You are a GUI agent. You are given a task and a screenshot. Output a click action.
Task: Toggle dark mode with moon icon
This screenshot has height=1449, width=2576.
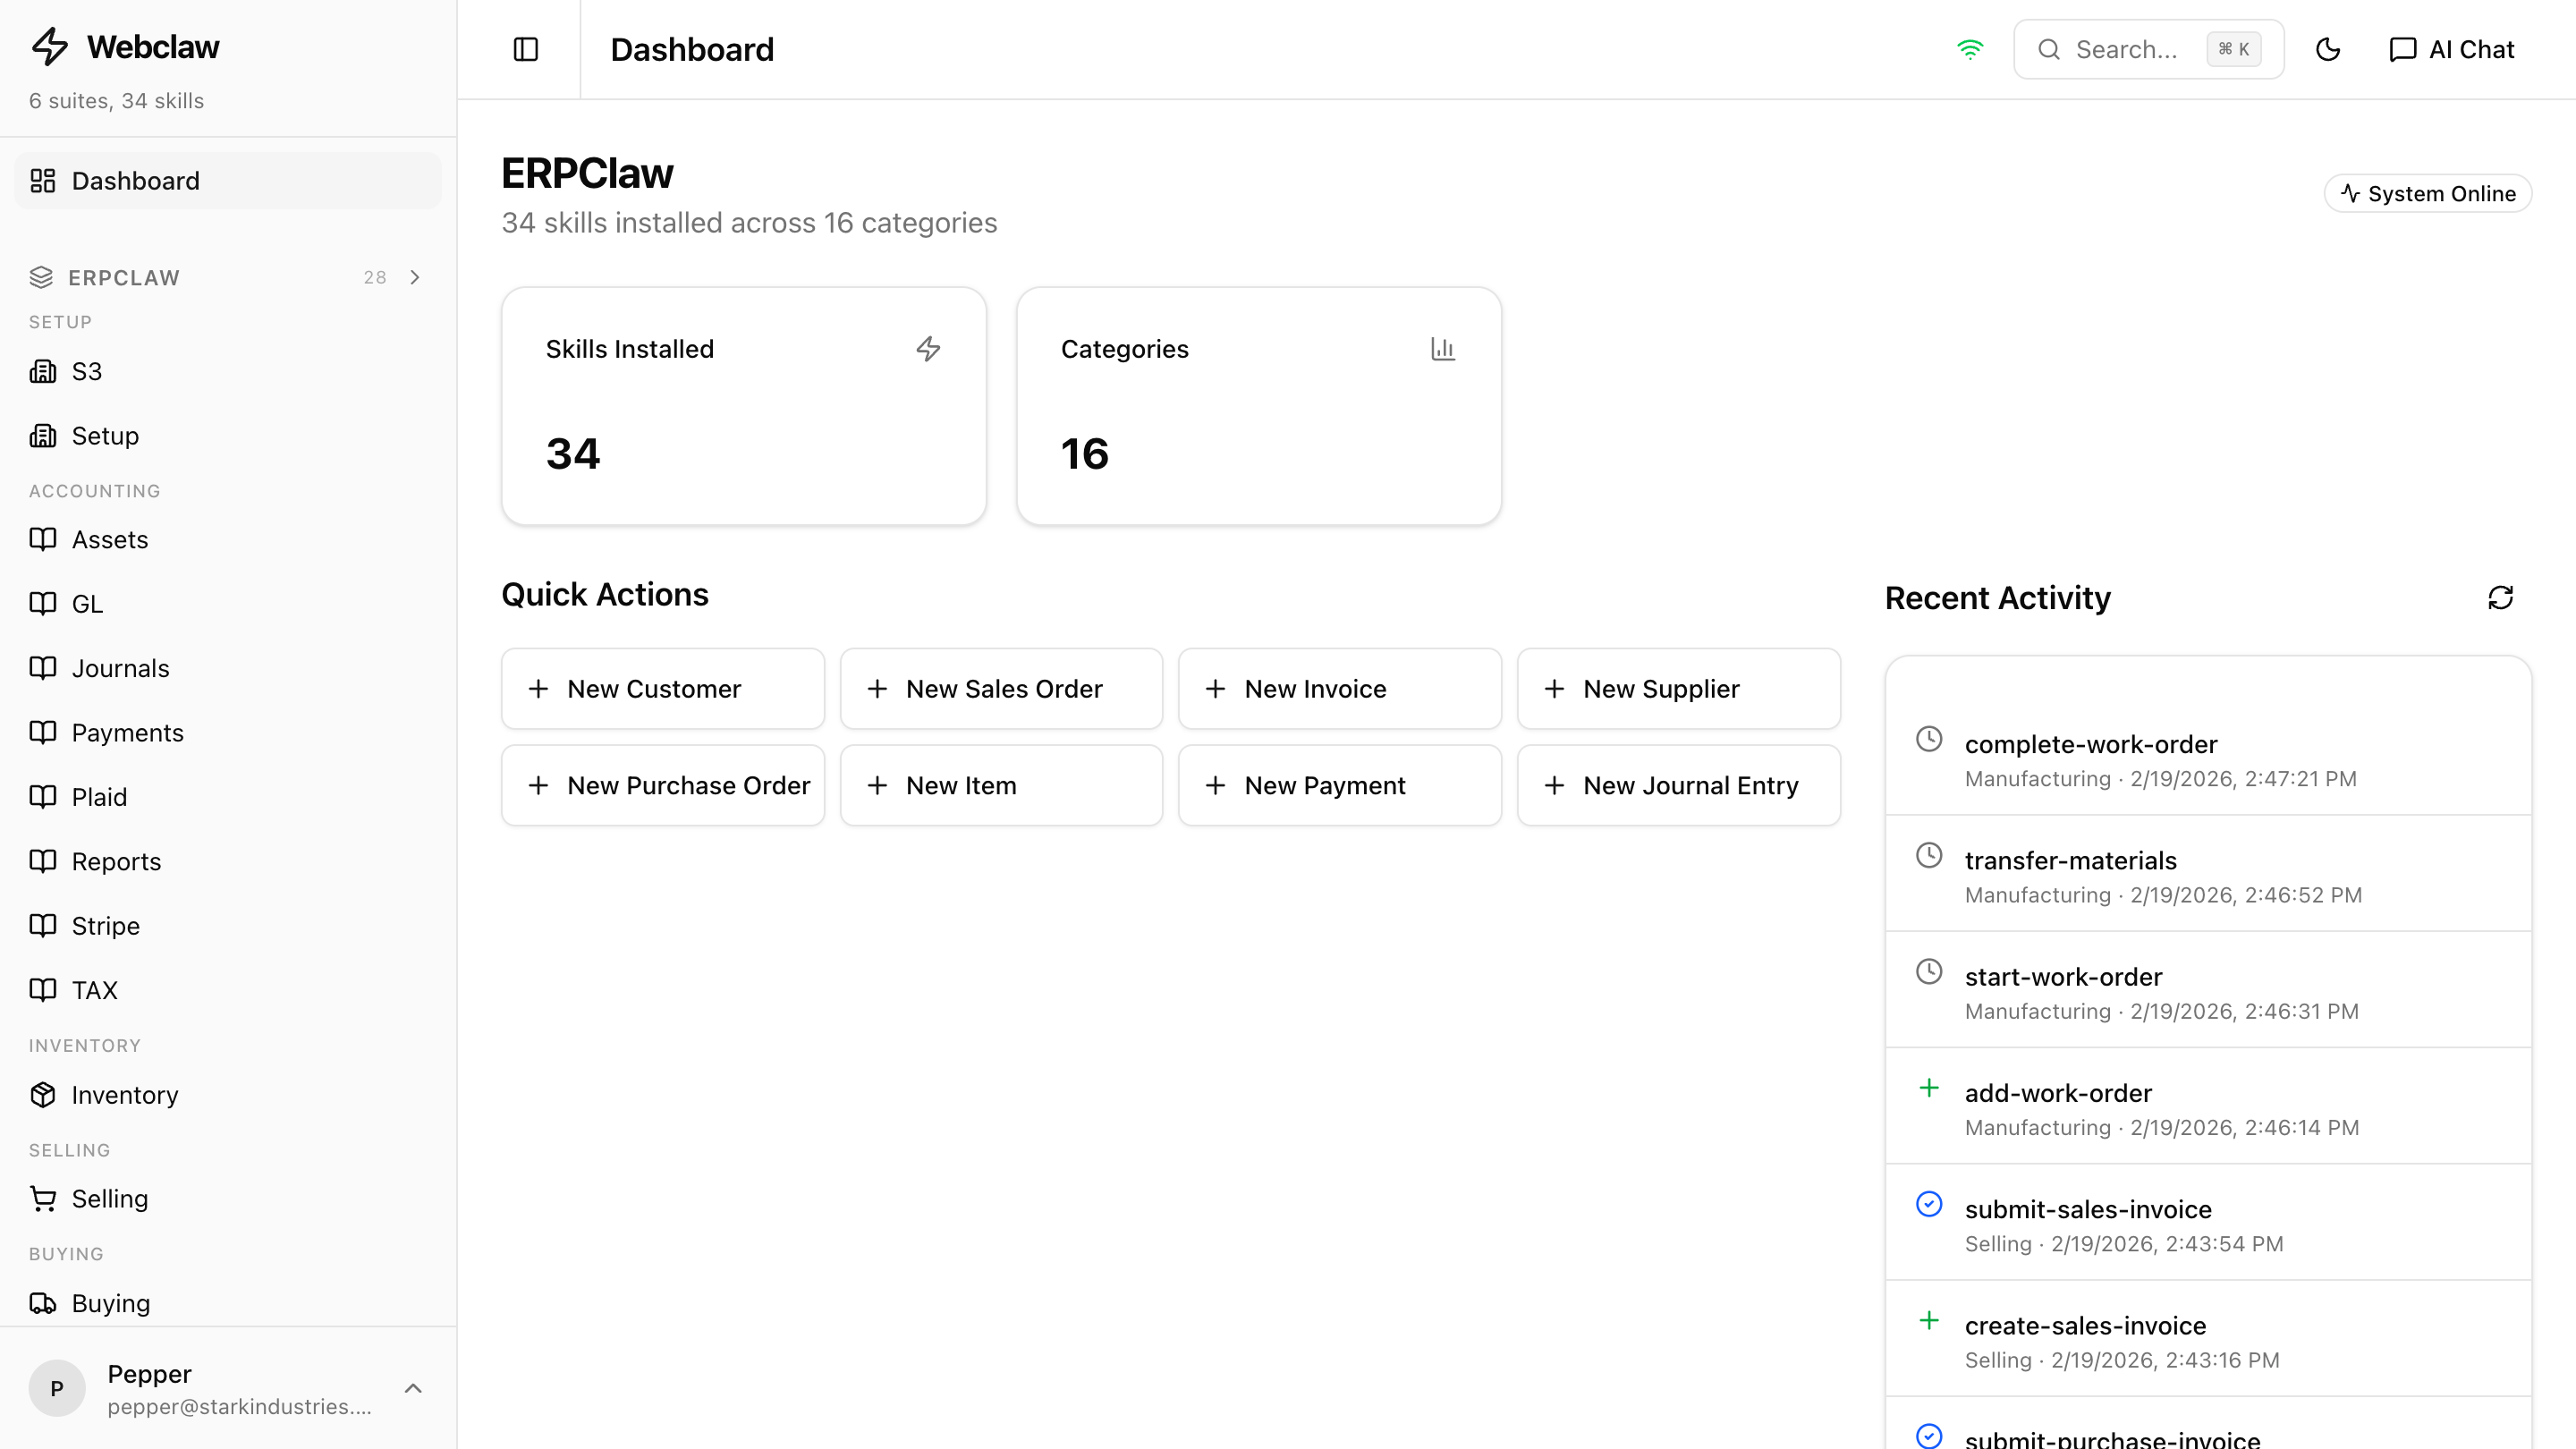point(2328,49)
